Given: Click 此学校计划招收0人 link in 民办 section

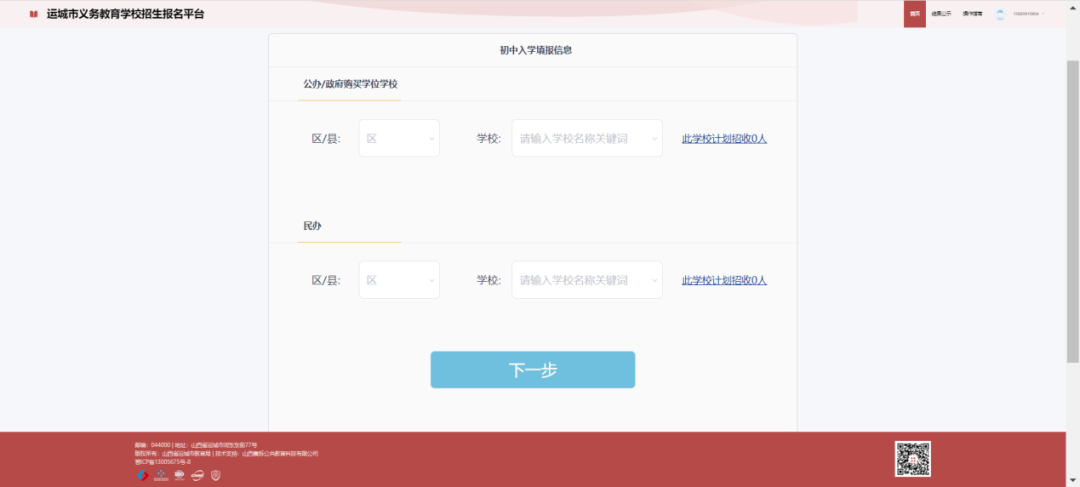Looking at the screenshot, I should (x=724, y=280).
